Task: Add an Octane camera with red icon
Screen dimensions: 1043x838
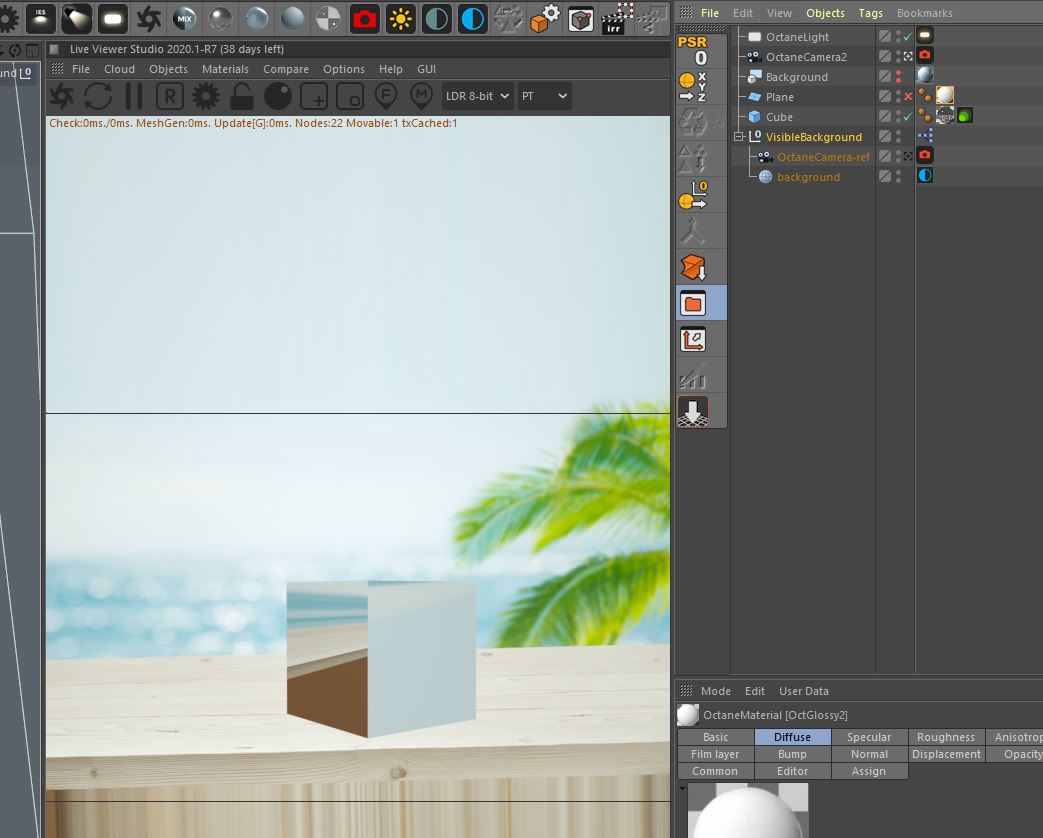Action: [365, 19]
